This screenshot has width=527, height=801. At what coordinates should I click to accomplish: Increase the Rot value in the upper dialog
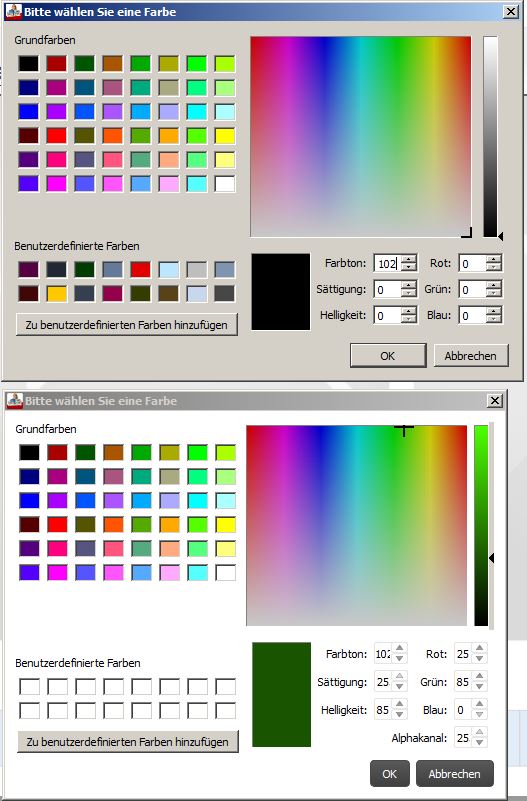493,259
